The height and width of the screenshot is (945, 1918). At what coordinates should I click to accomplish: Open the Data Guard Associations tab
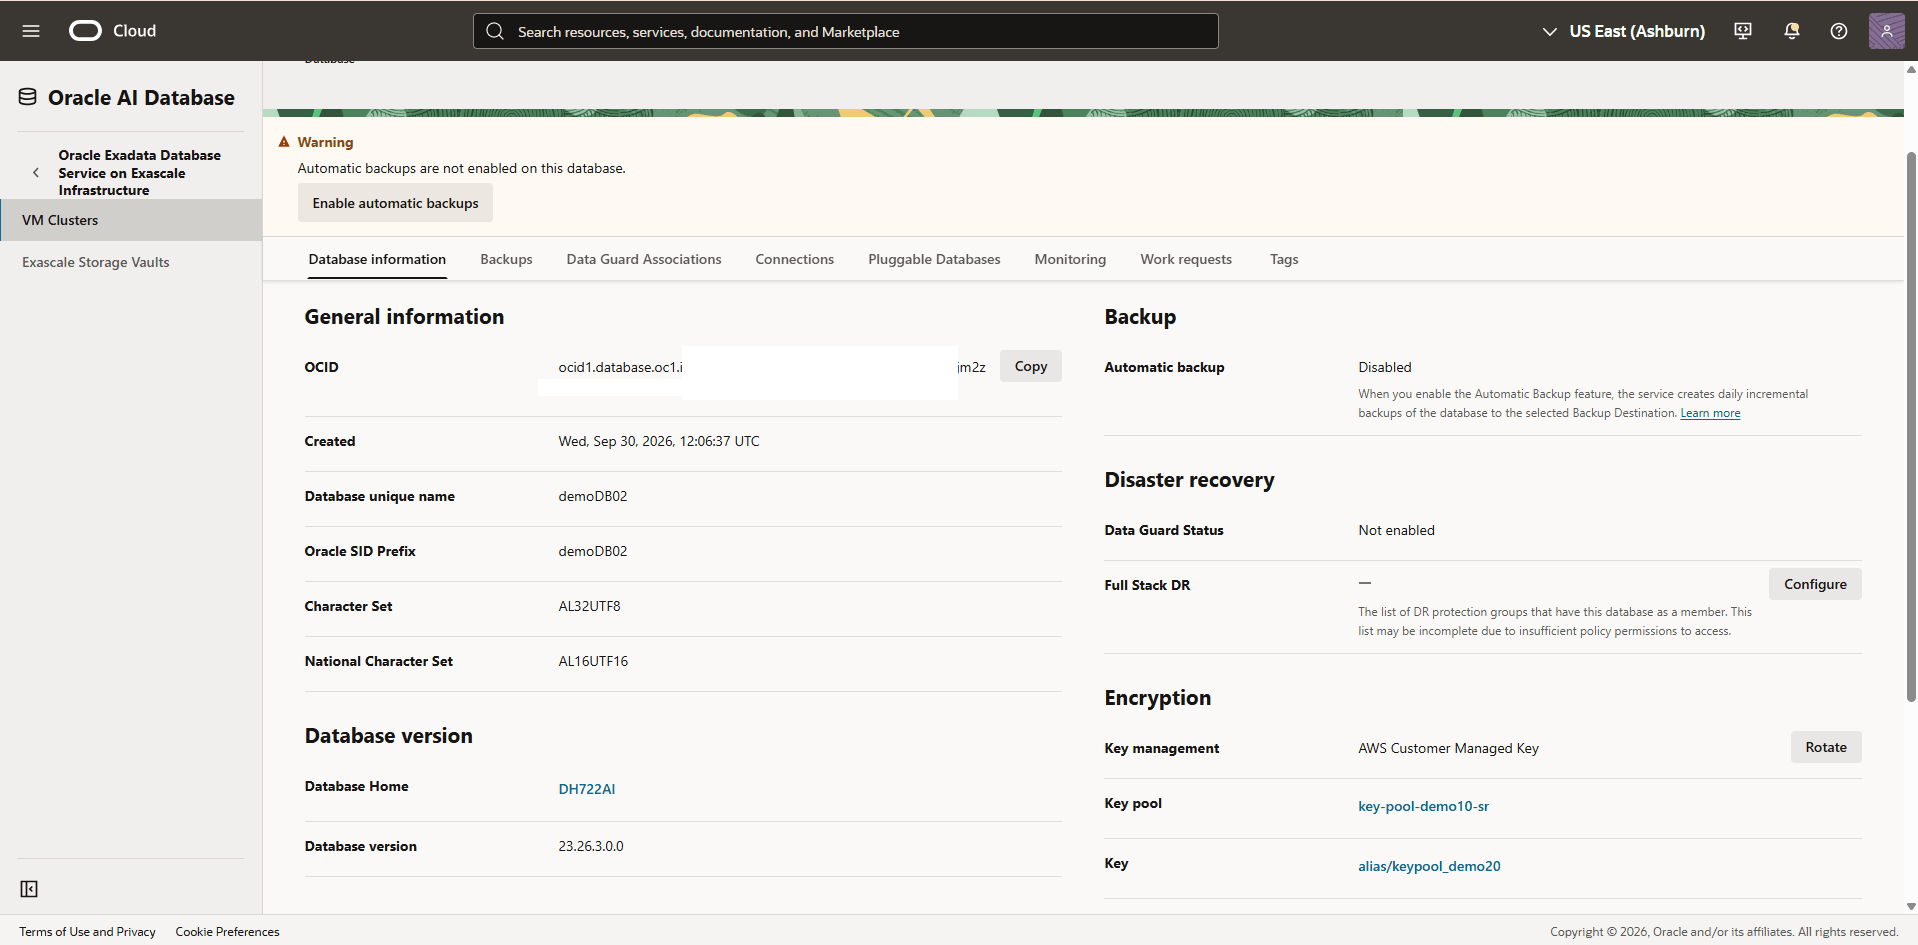tap(644, 259)
